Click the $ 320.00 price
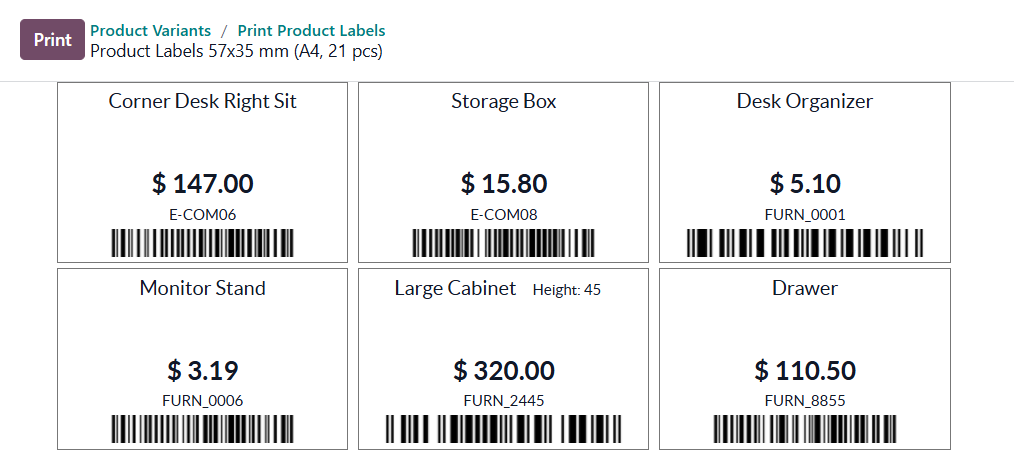Screen dimensions: 1014x472 pos(504,371)
